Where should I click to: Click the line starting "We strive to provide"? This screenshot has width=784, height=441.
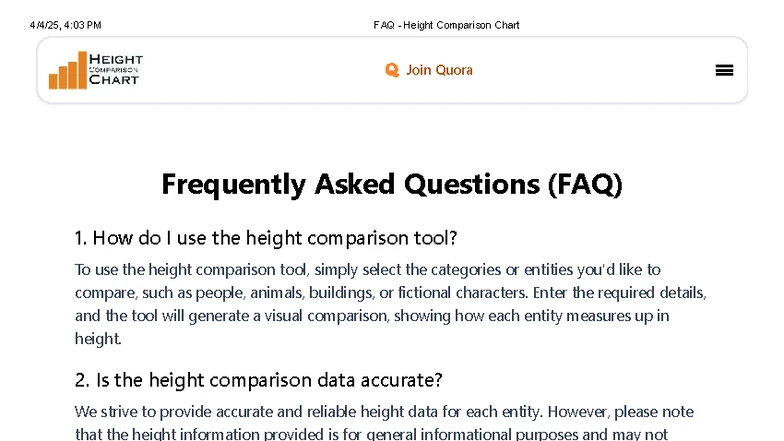384,412
